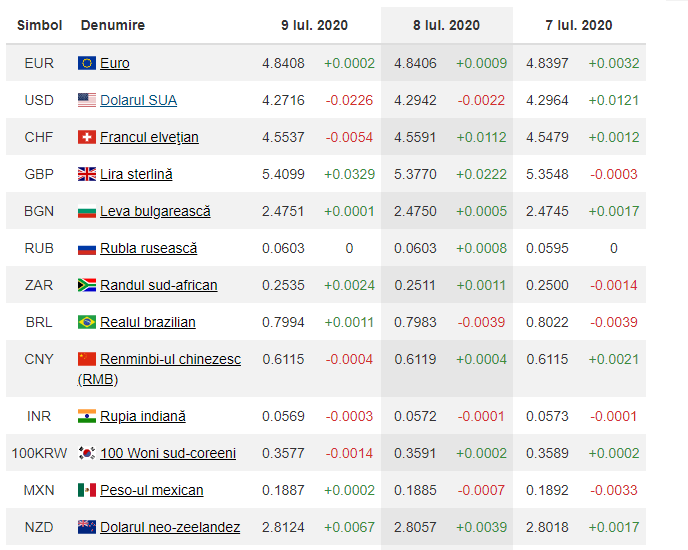Open the Lira sterlină link
Screen dimensions: 688x550
click(x=136, y=174)
